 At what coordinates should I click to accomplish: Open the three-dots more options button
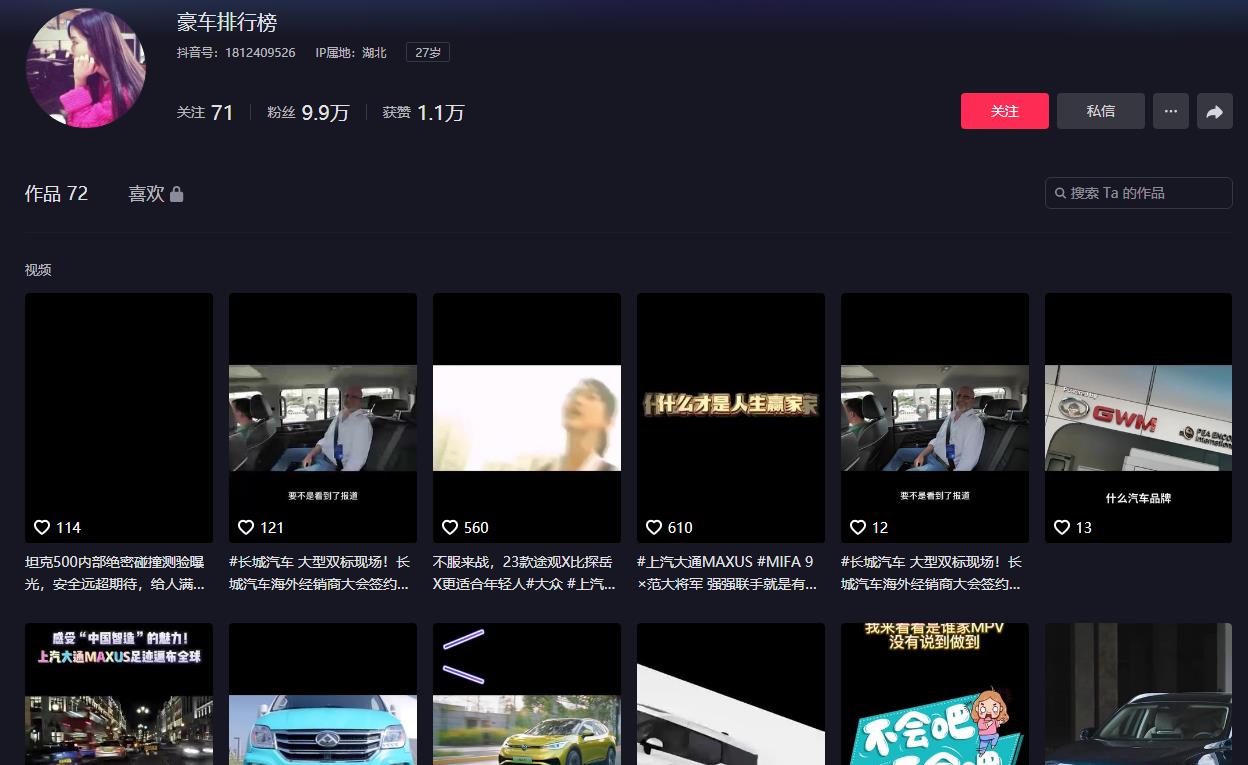click(1171, 111)
